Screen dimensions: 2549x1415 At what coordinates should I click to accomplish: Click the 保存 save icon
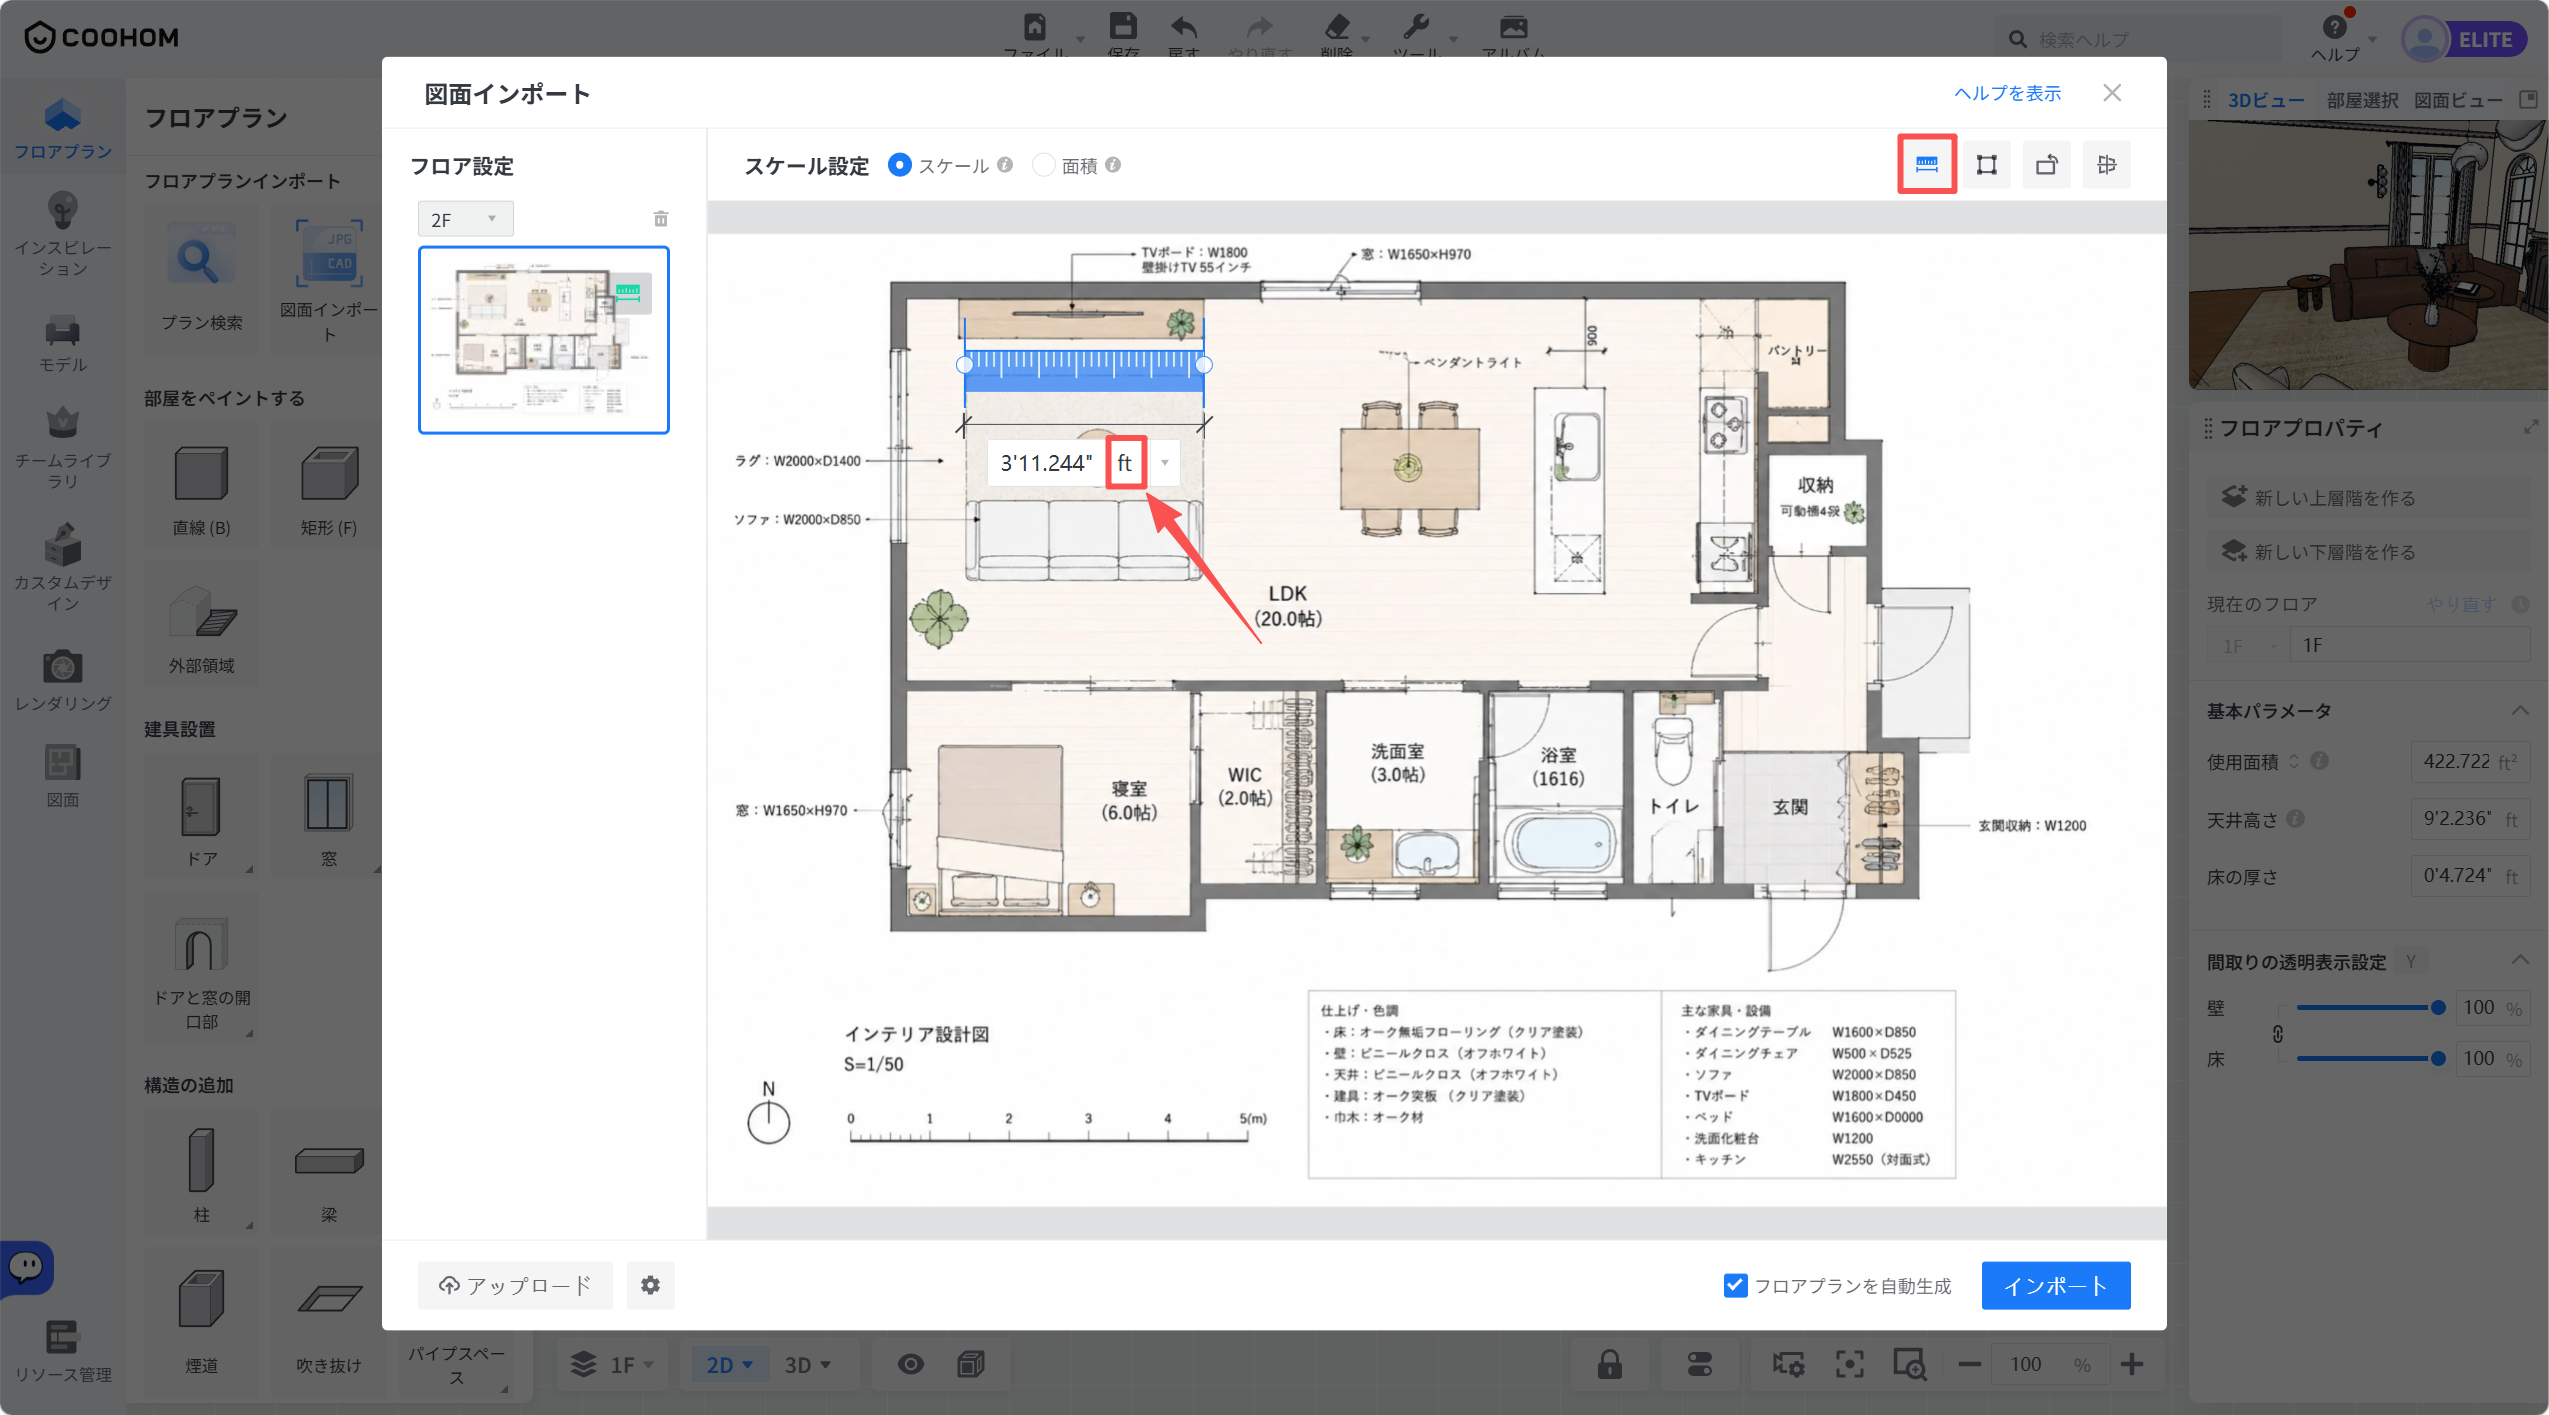[1123, 28]
